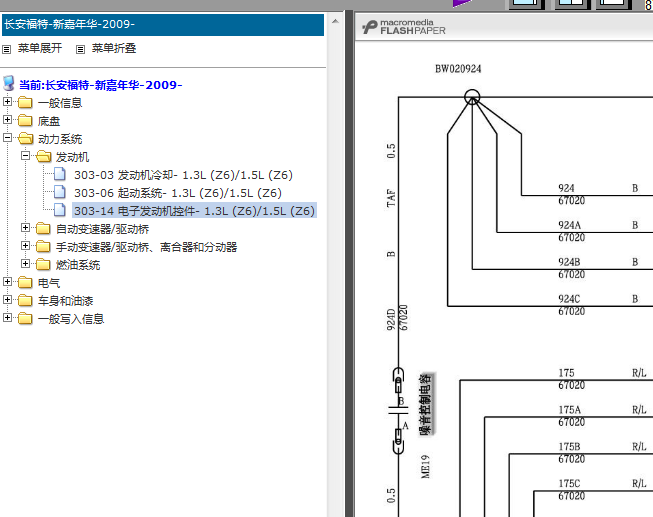
Task: Click wire label 924A in diagram
Action: pyautogui.click(x=569, y=225)
